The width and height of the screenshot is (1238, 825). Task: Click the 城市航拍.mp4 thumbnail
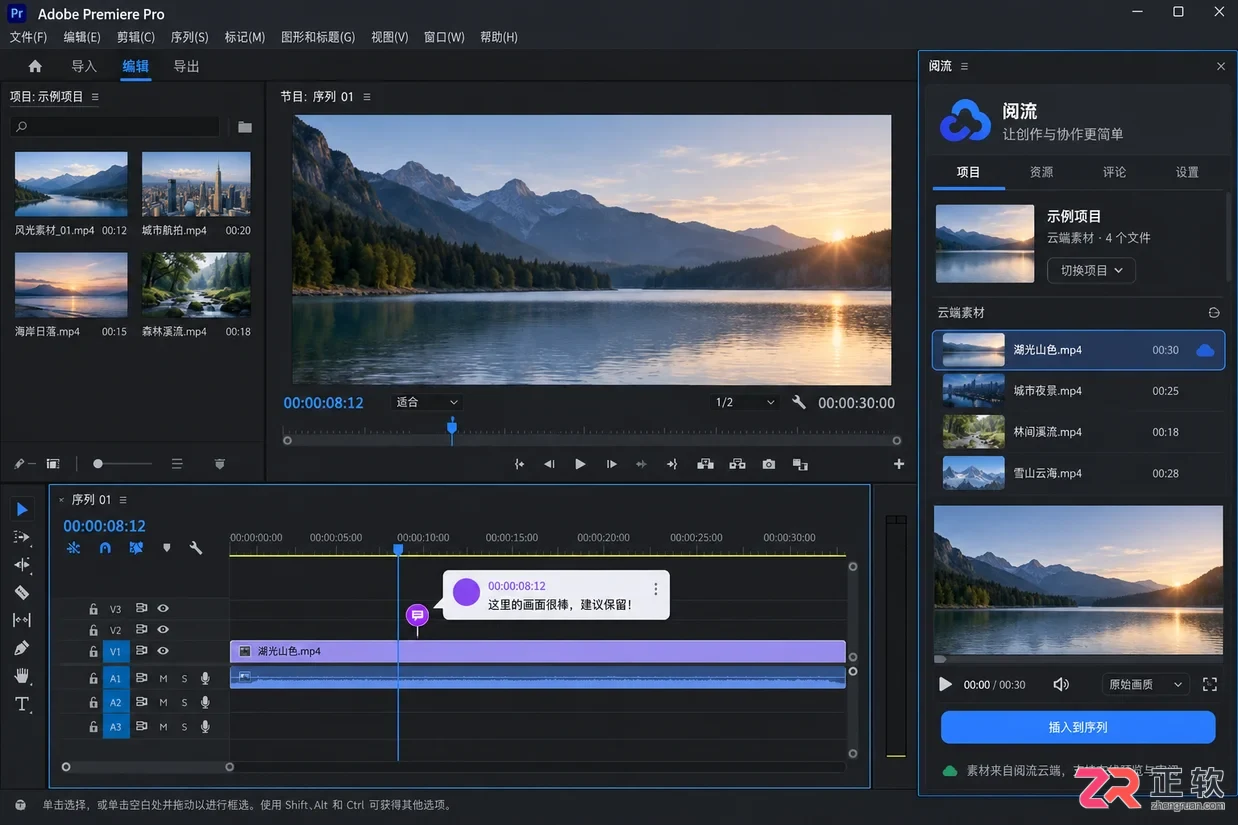[x=196, y=184]
